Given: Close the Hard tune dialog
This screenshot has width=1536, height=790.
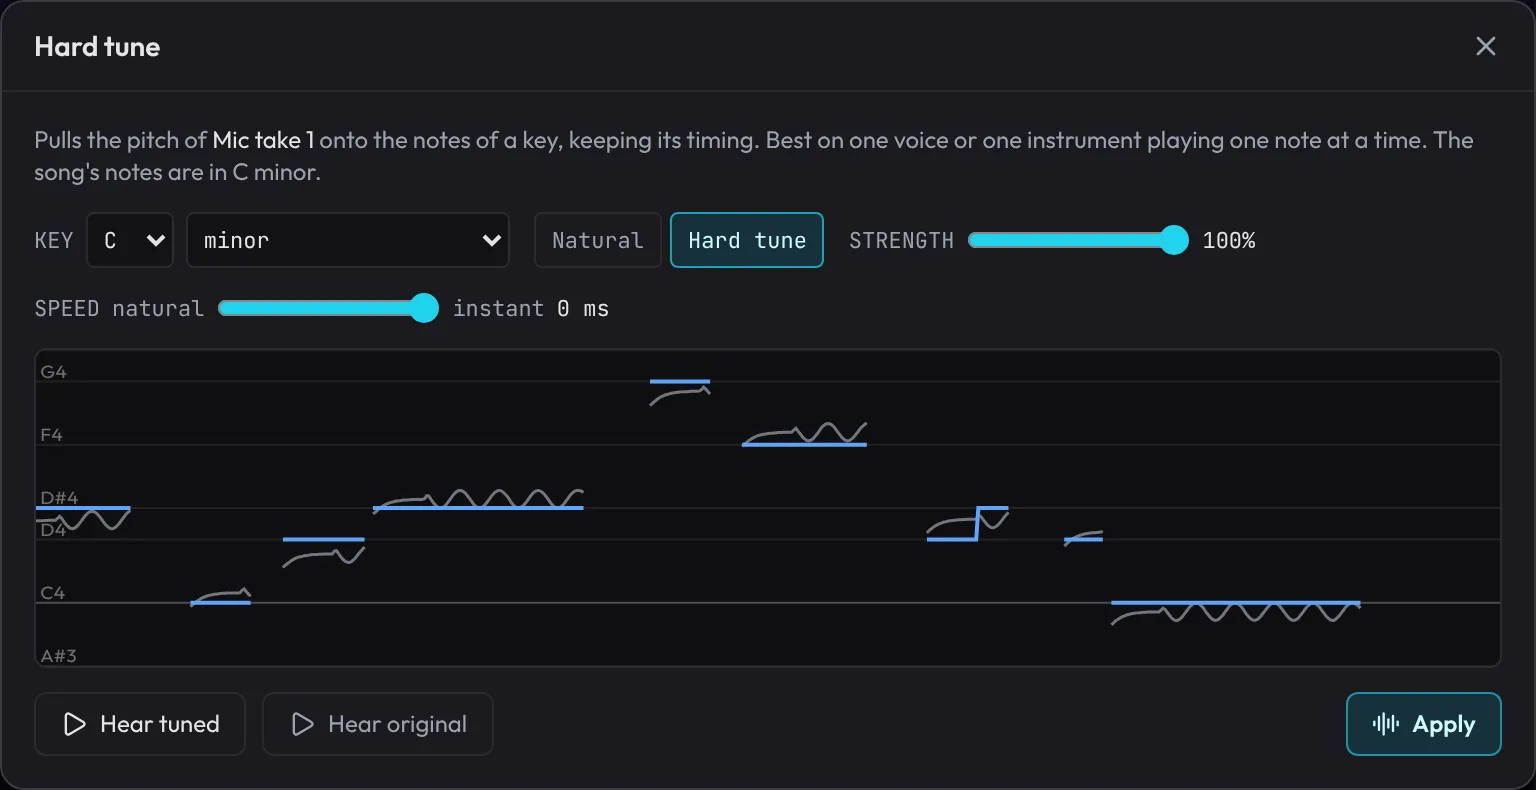Looking at the screenshot, I should (x=1485, y=46).
